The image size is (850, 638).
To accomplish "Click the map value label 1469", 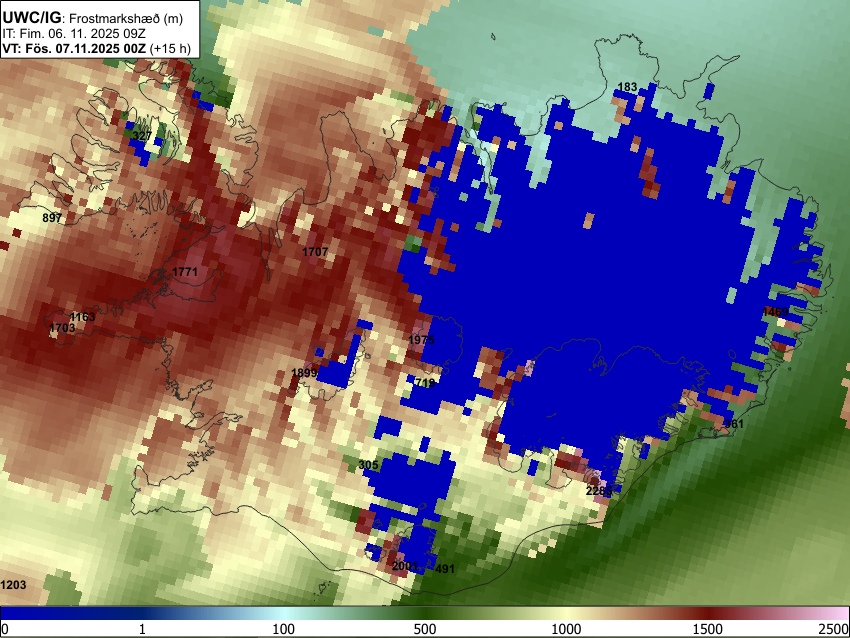I will (x=775, y=312).
